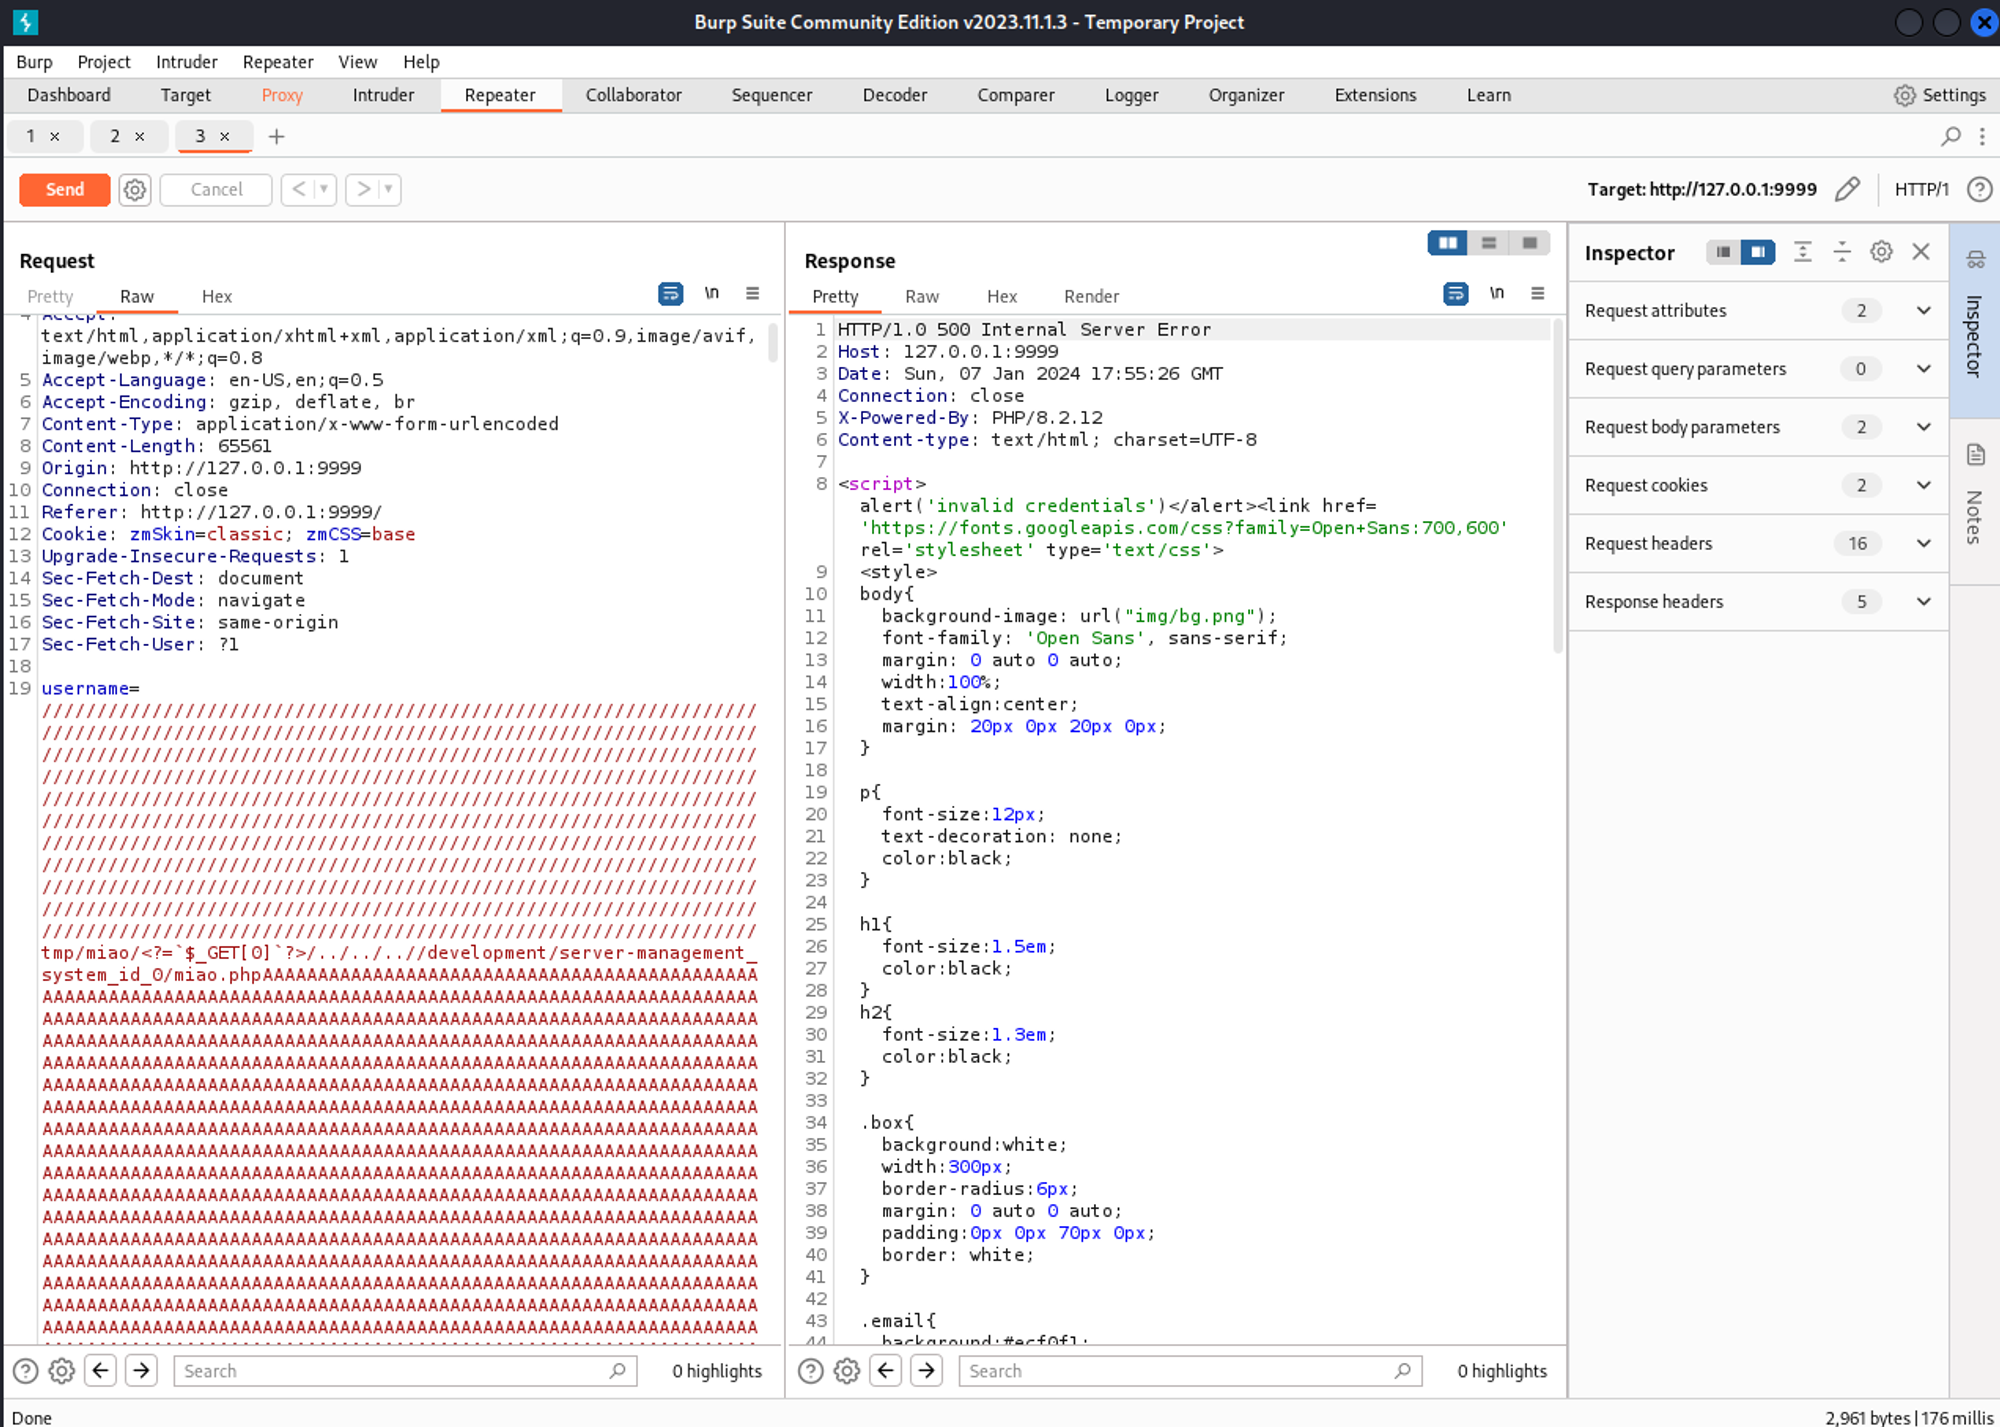The height and width of the screenshot is (1427, 2000).
Task: Expand the Request headers section
Action: [1923, 543]
